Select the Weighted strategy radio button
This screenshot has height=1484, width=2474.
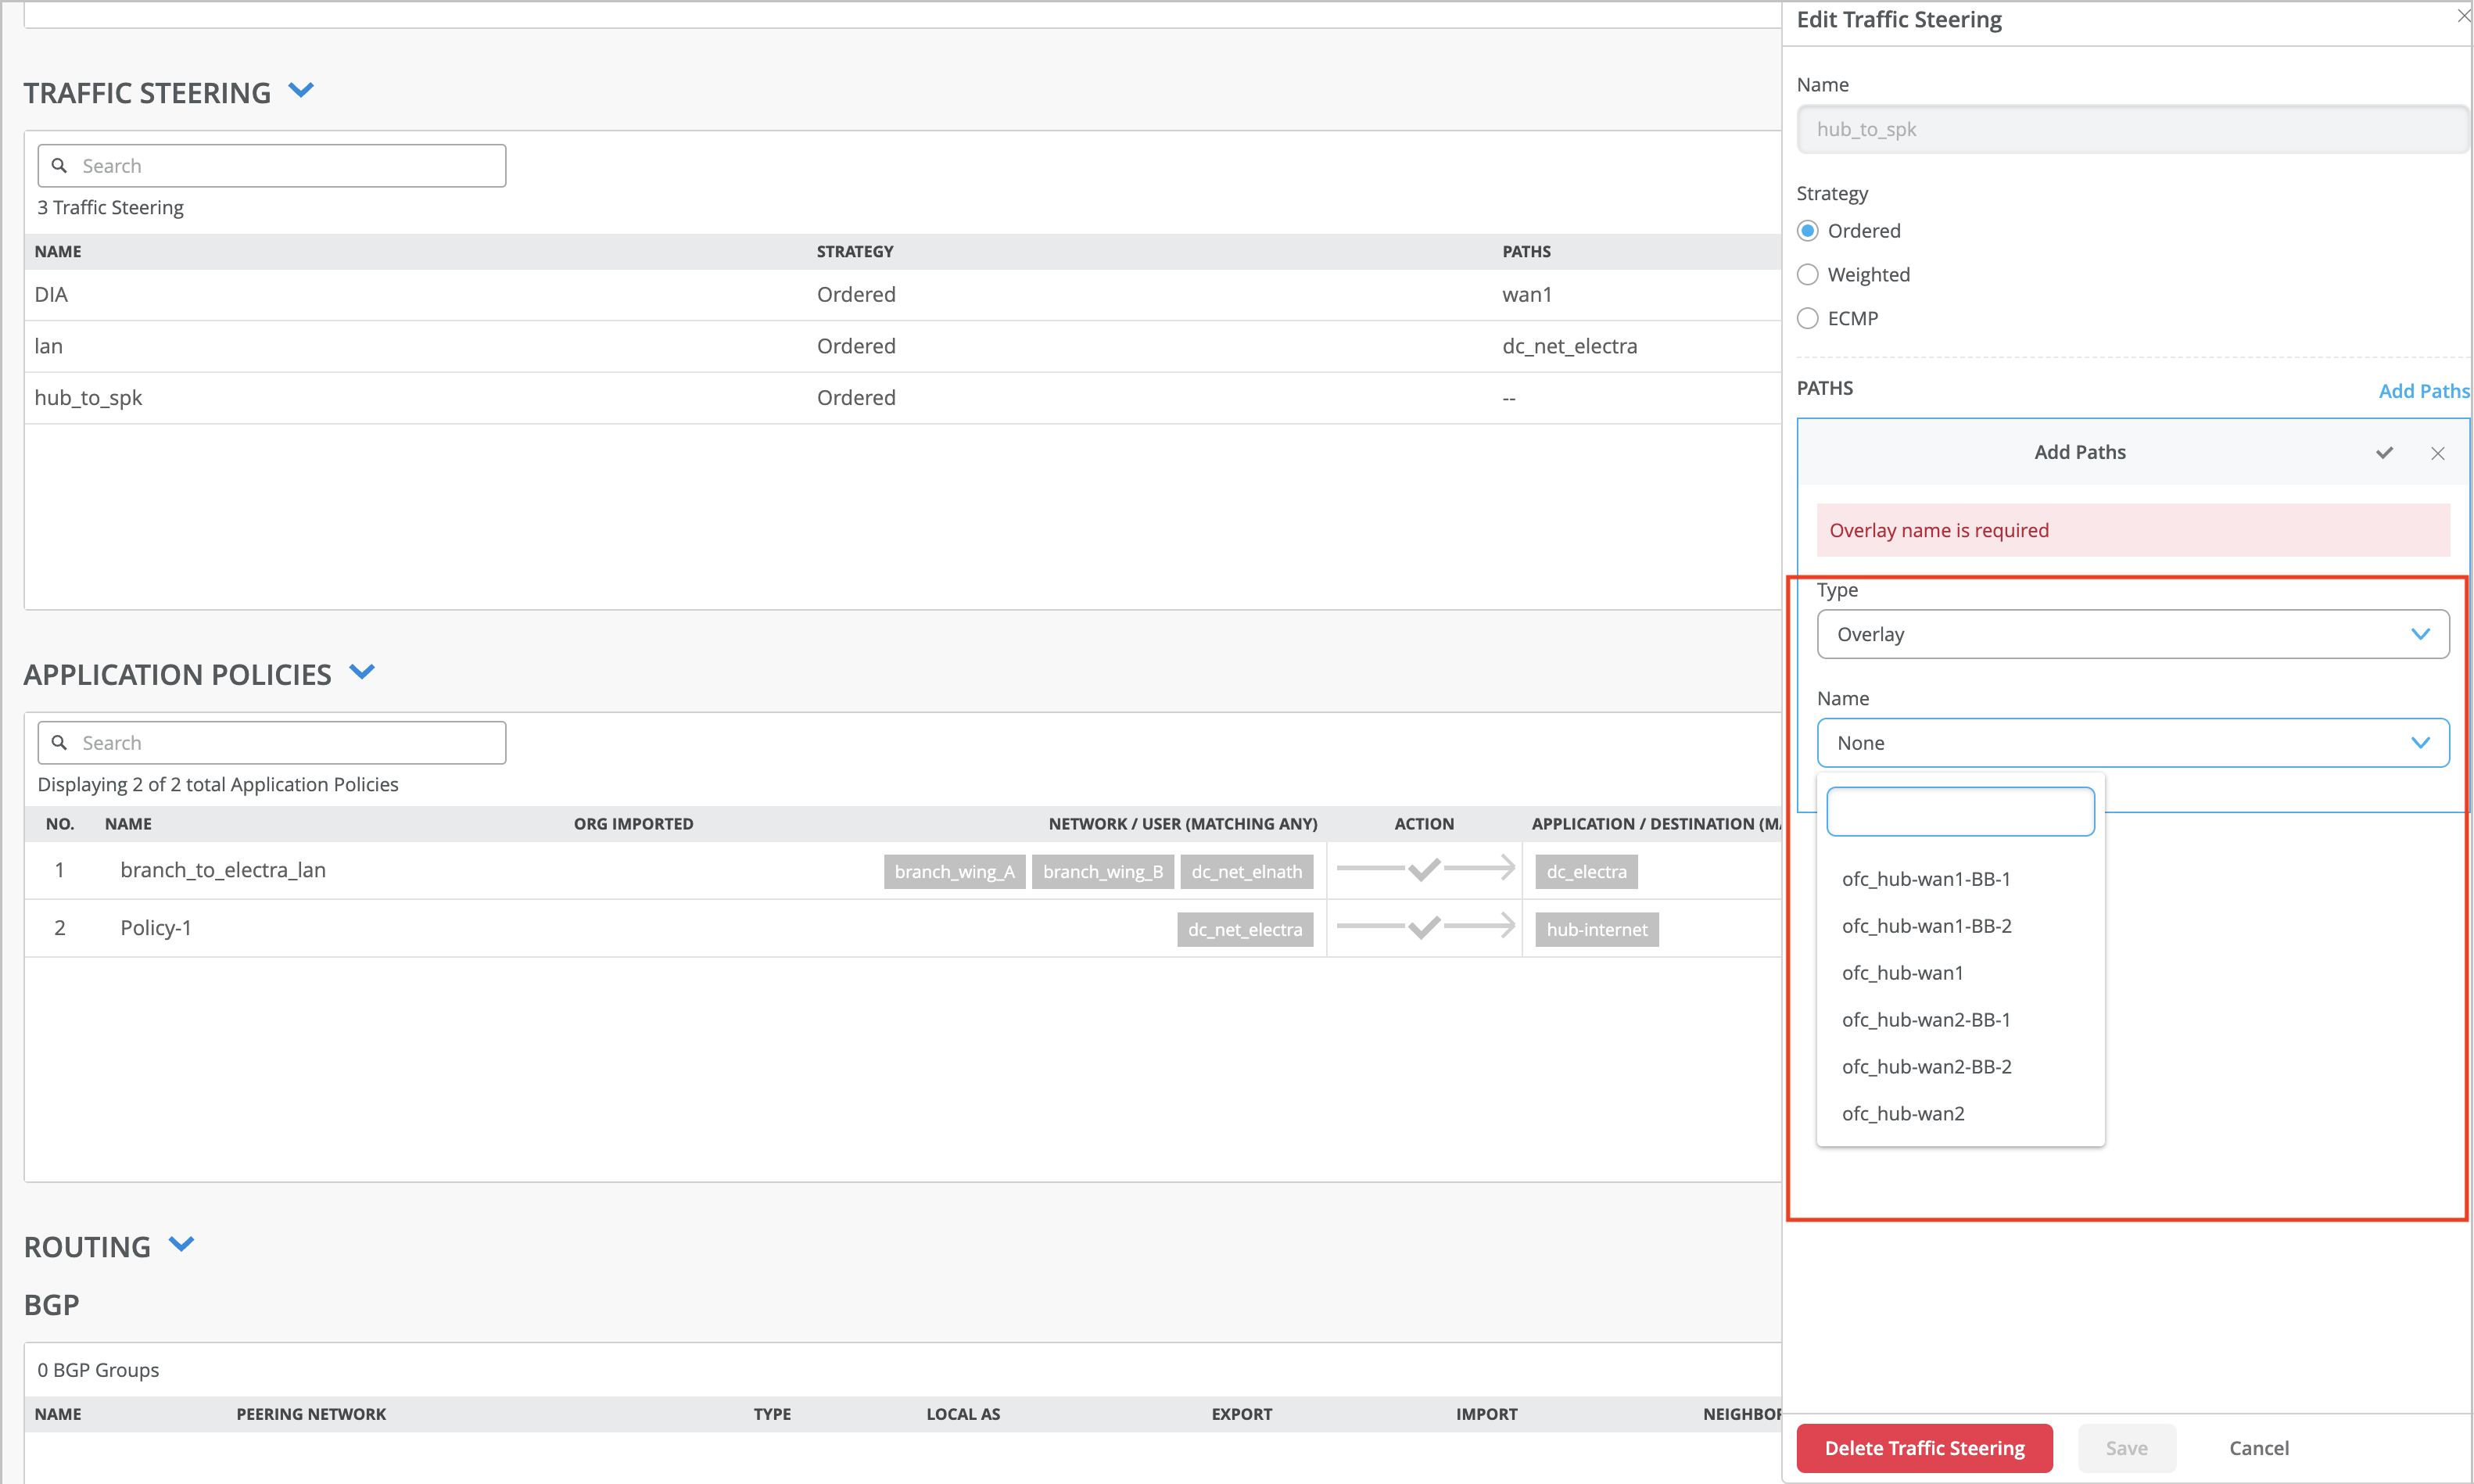click(1807, 275)
